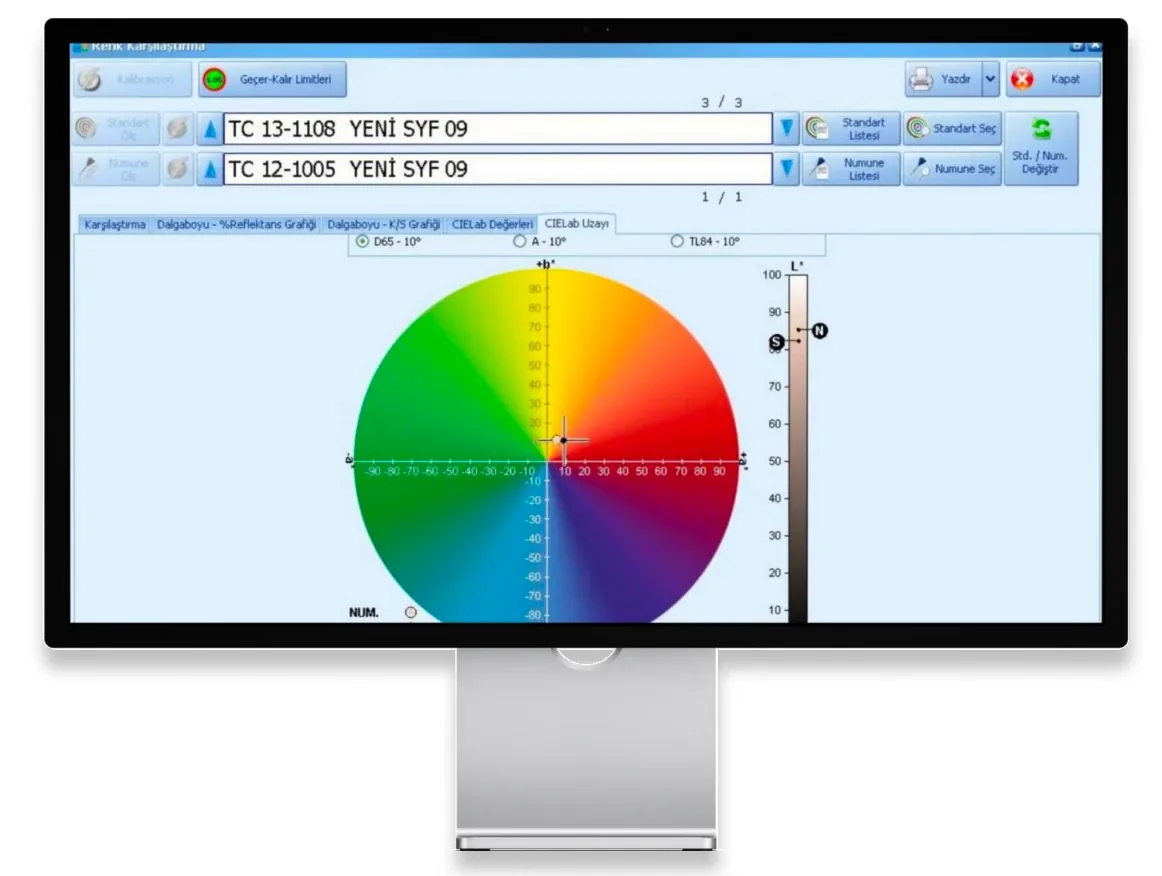Go to previous standard with up arrow
The height and width of the screenshot is (876, 1162).
click(x=210, y=129)
